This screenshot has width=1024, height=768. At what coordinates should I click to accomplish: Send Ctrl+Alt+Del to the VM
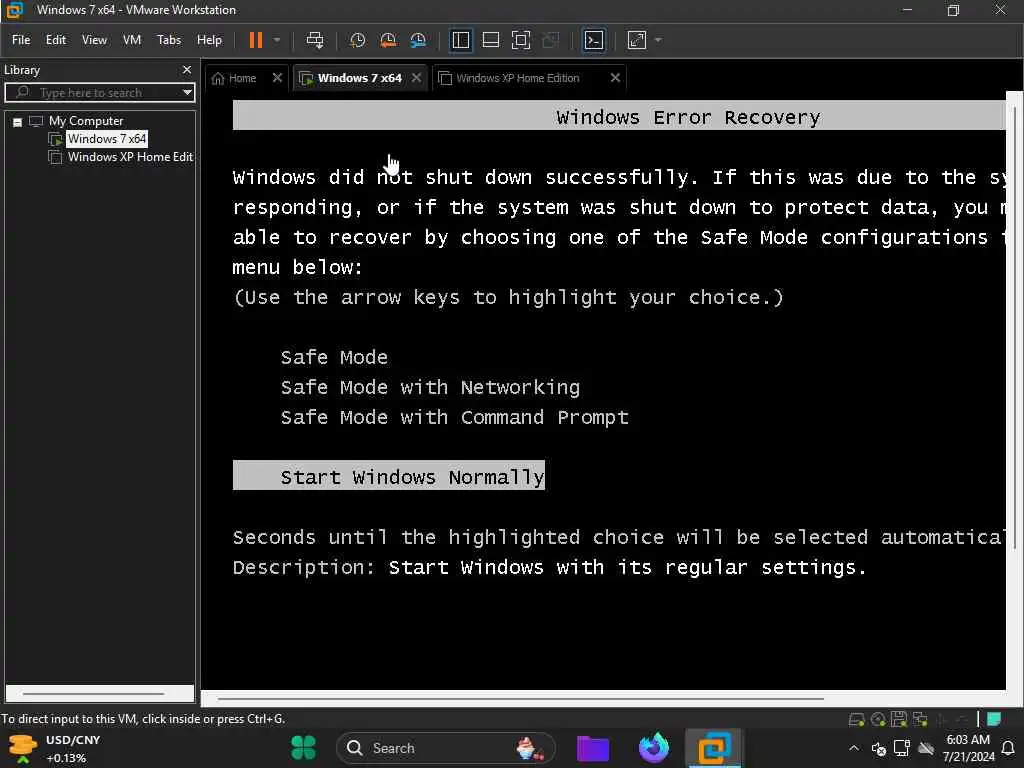[315, 40]
